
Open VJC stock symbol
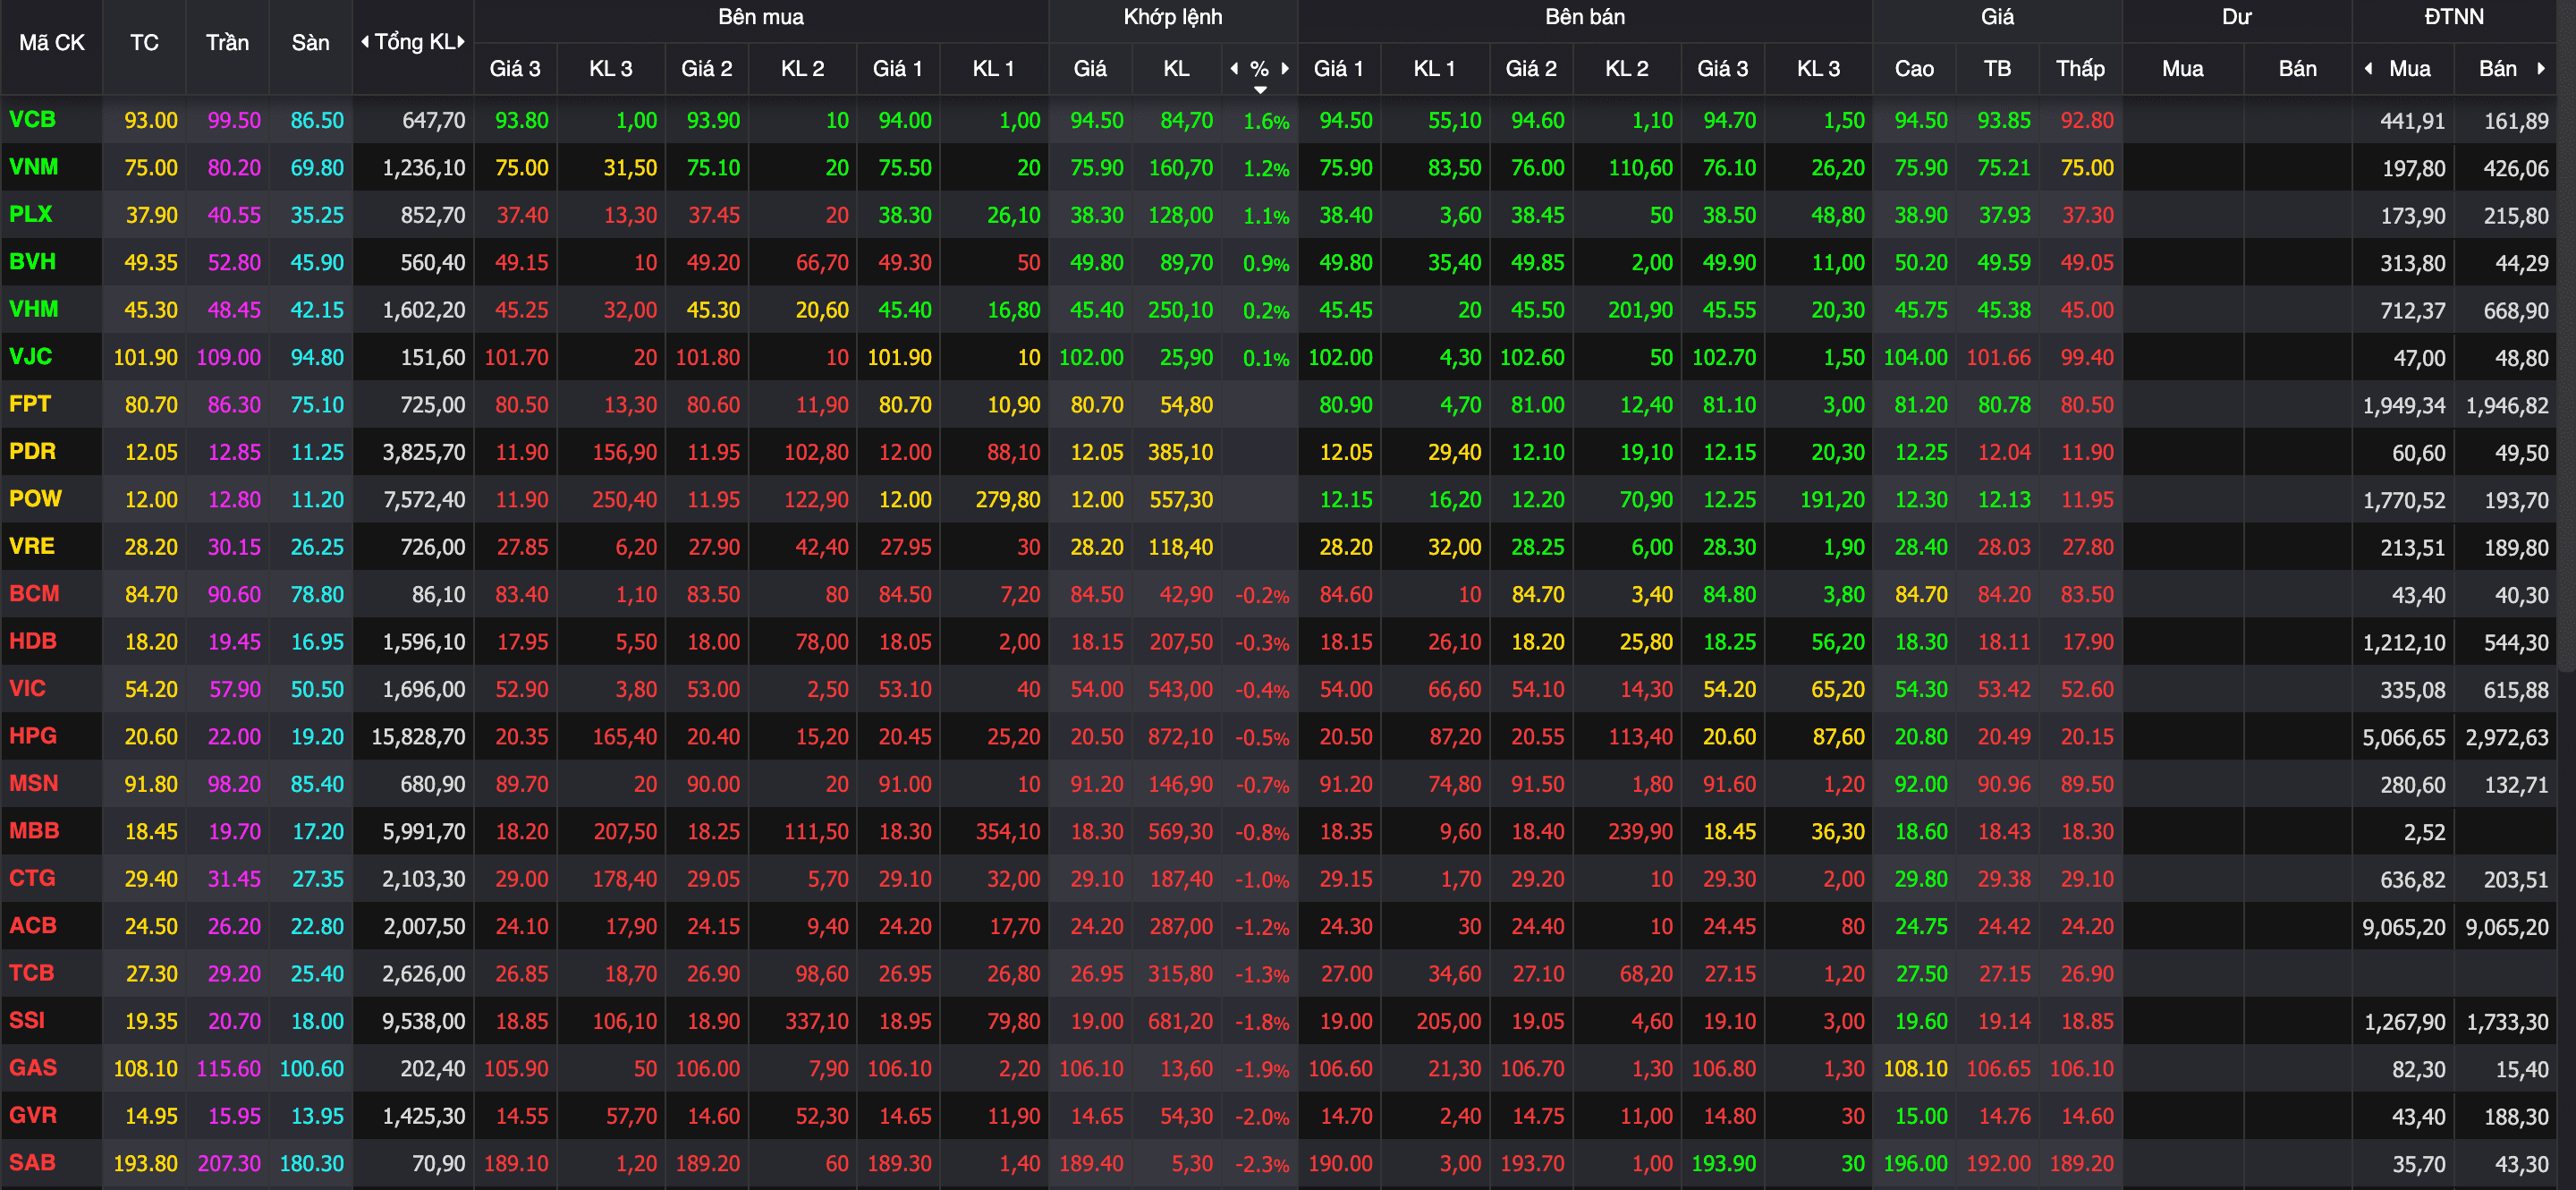(x=31, y=356)
